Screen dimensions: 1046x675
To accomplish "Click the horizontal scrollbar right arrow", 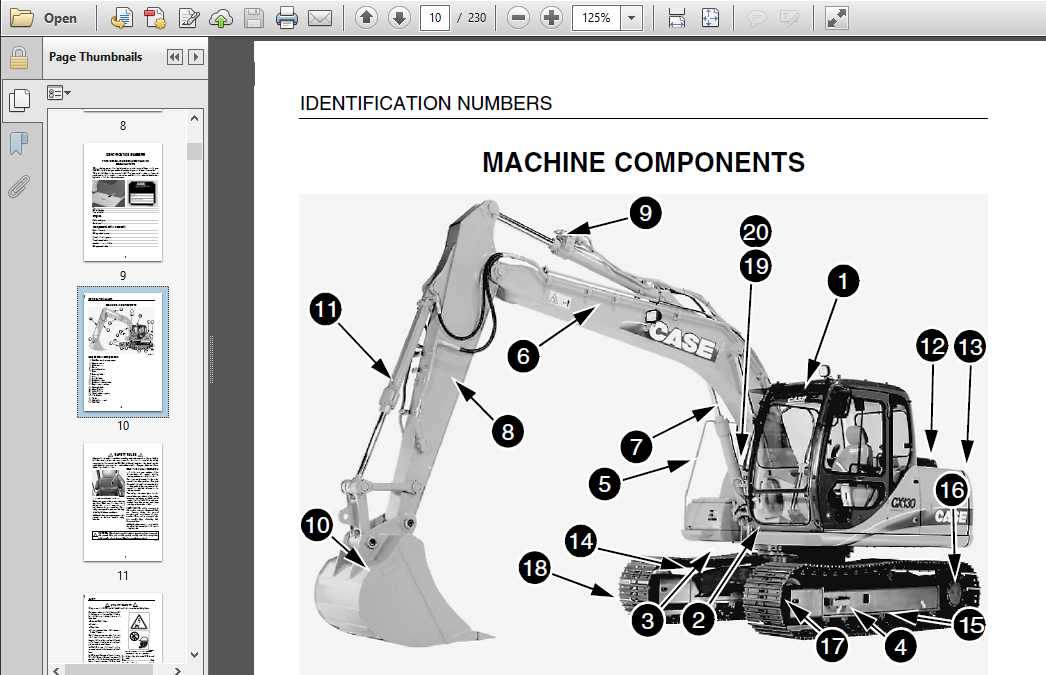I will pyautogui.click(x=177, y=670).
